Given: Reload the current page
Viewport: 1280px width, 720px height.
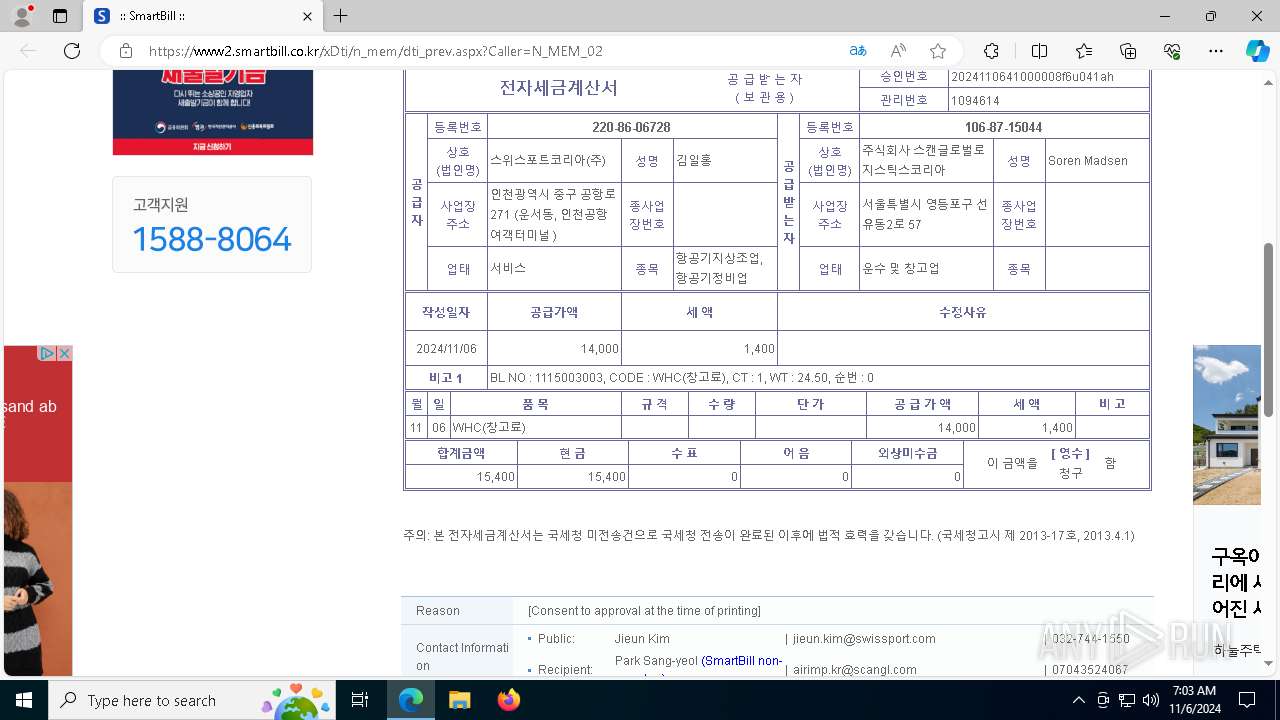Looking at the screenshot, I should point(72,51).
